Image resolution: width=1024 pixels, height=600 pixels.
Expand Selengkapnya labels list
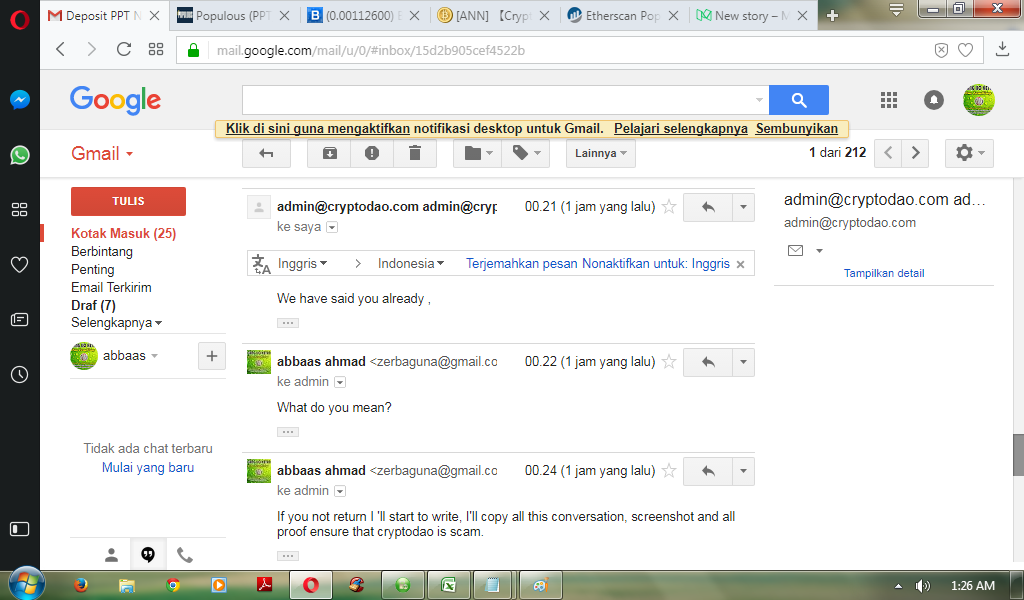(x=116, y=323)
